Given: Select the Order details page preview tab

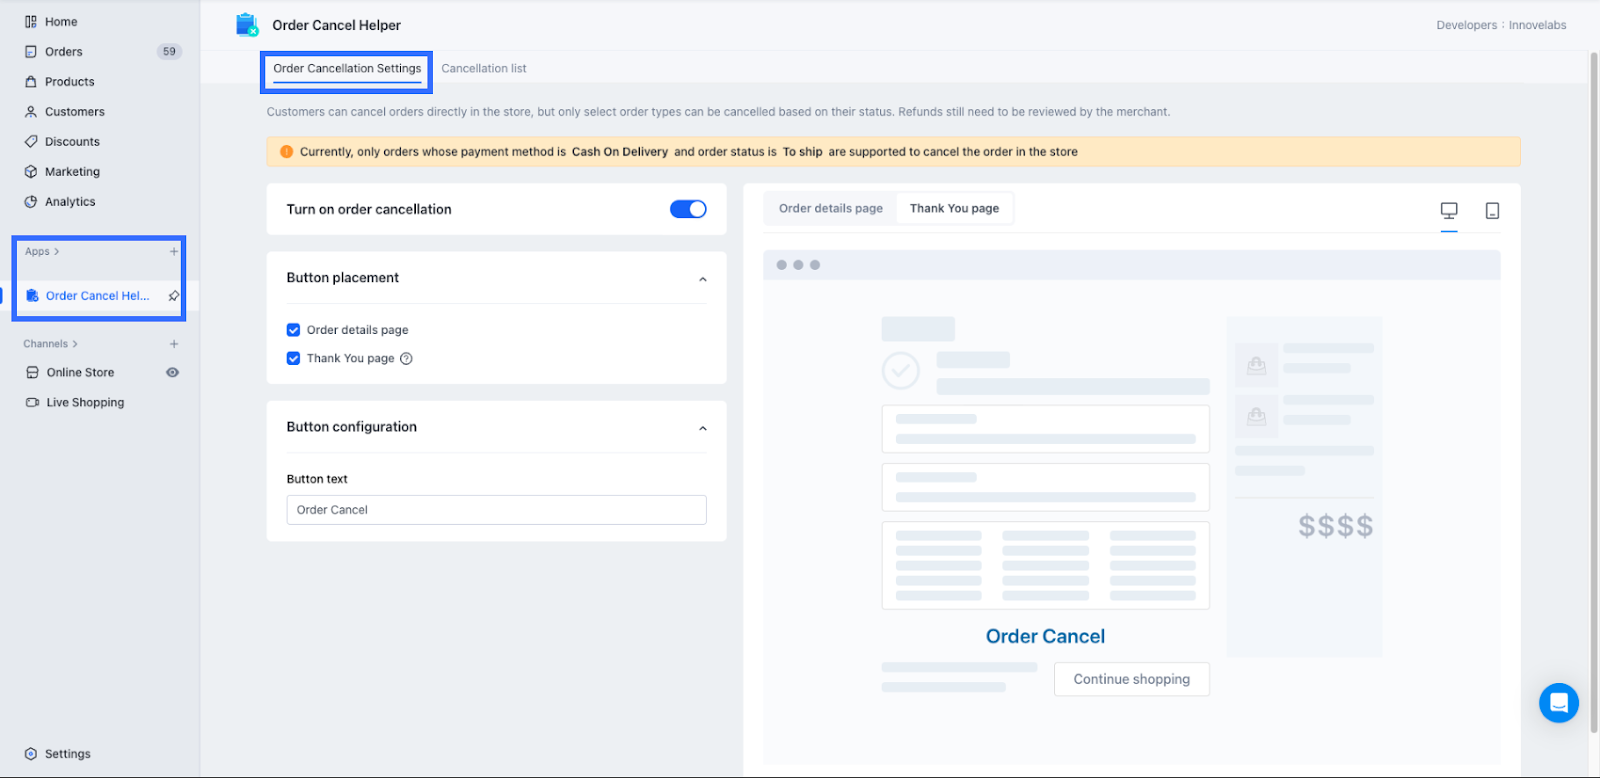Looking at the screenshot, I should [831, 209].
